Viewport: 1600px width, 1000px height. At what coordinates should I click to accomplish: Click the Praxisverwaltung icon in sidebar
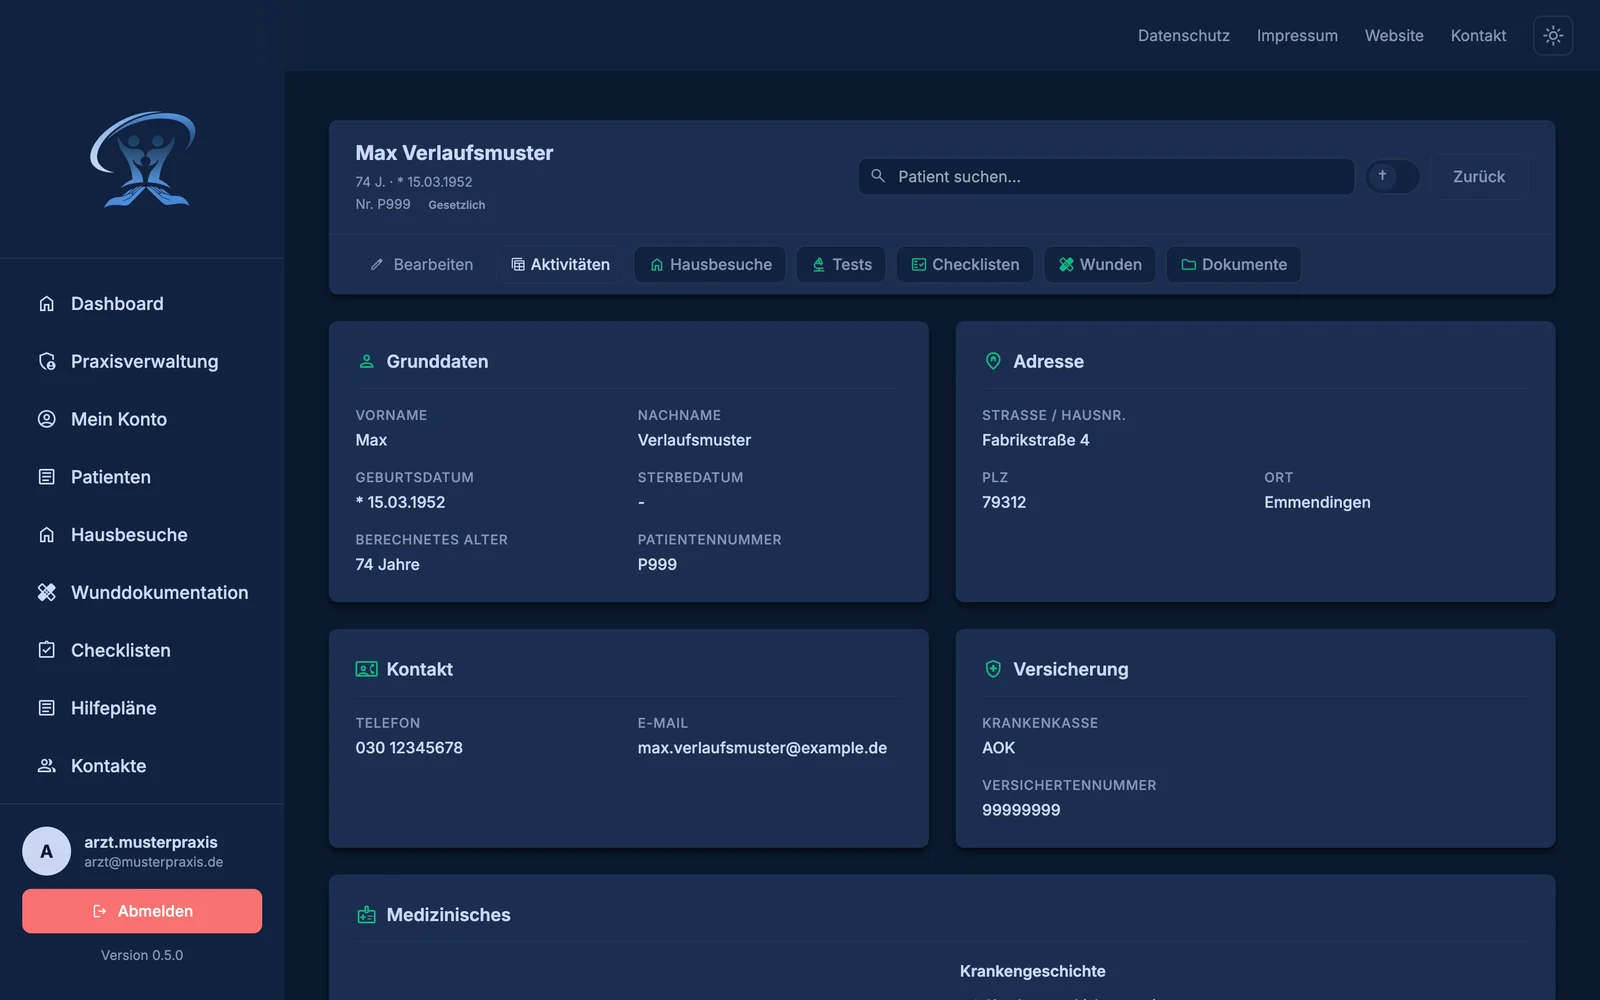click(46, 361)
